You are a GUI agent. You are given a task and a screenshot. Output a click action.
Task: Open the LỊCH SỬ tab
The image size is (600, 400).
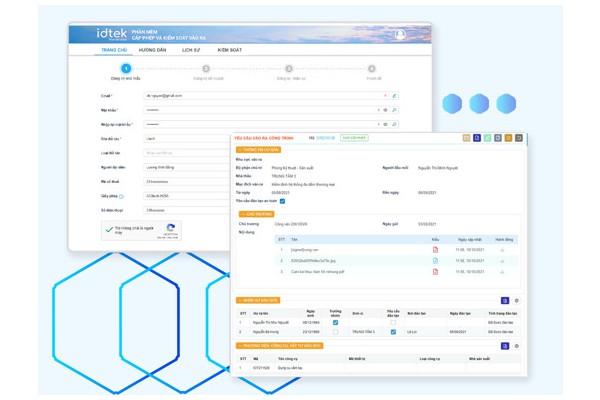pos(191,50)
